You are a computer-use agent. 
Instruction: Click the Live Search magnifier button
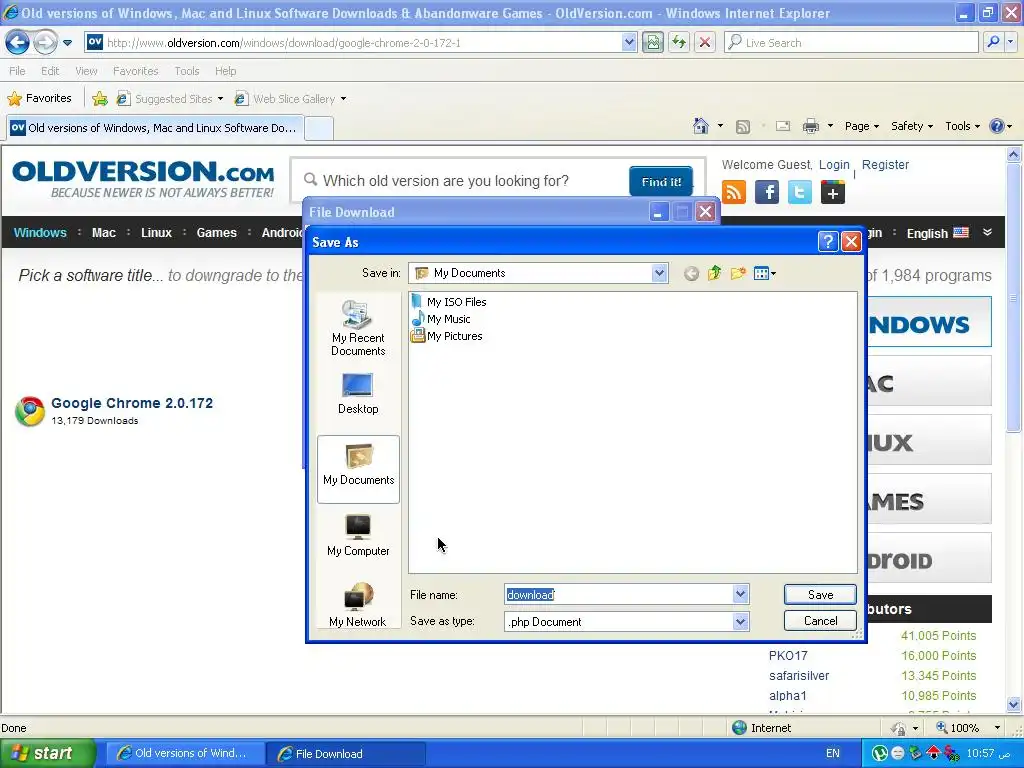993,43
